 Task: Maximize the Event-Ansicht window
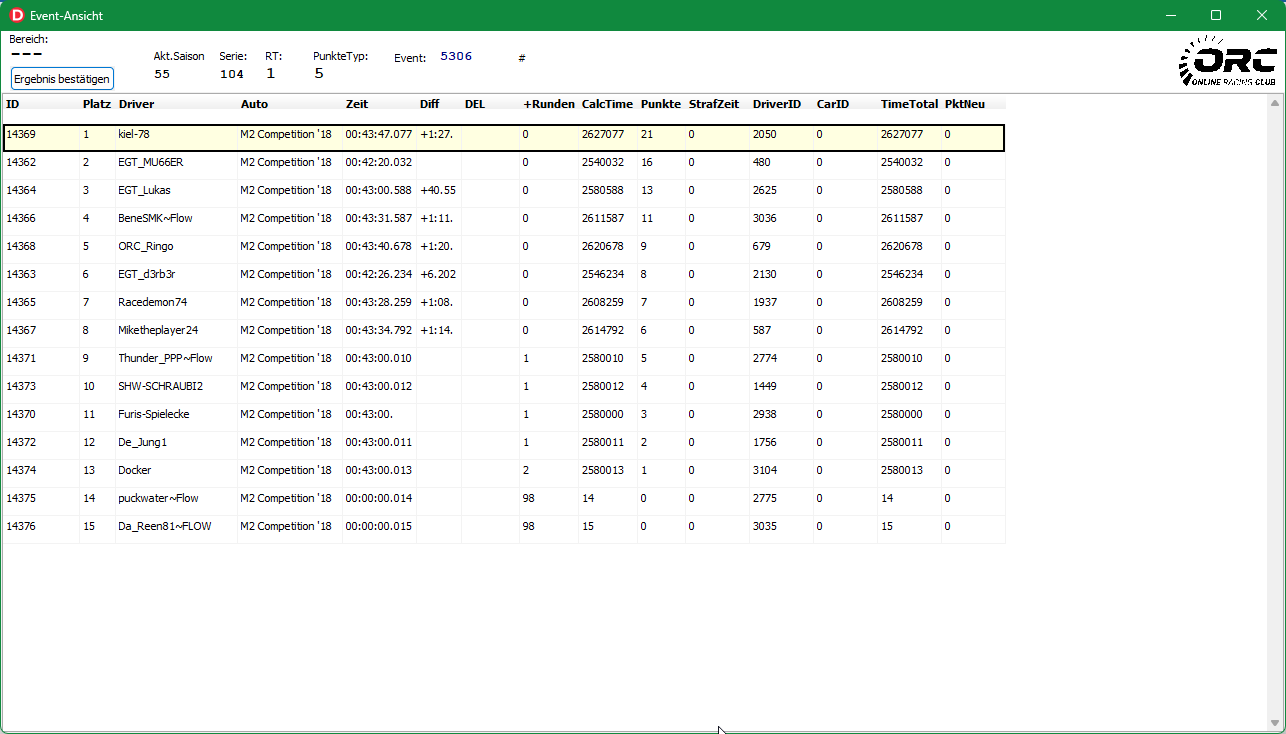1216,15
